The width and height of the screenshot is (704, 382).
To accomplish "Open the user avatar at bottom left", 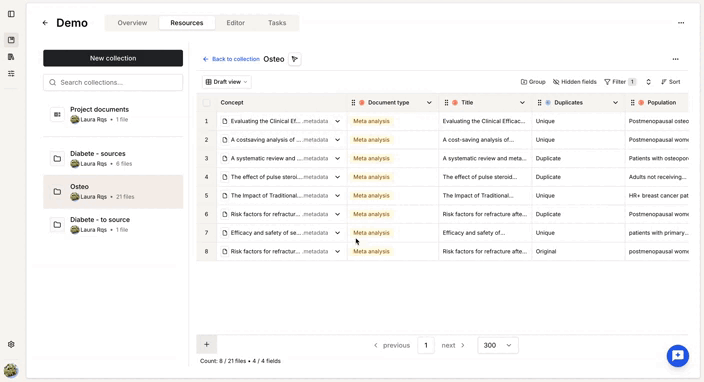I will click(x=11, y=370).
